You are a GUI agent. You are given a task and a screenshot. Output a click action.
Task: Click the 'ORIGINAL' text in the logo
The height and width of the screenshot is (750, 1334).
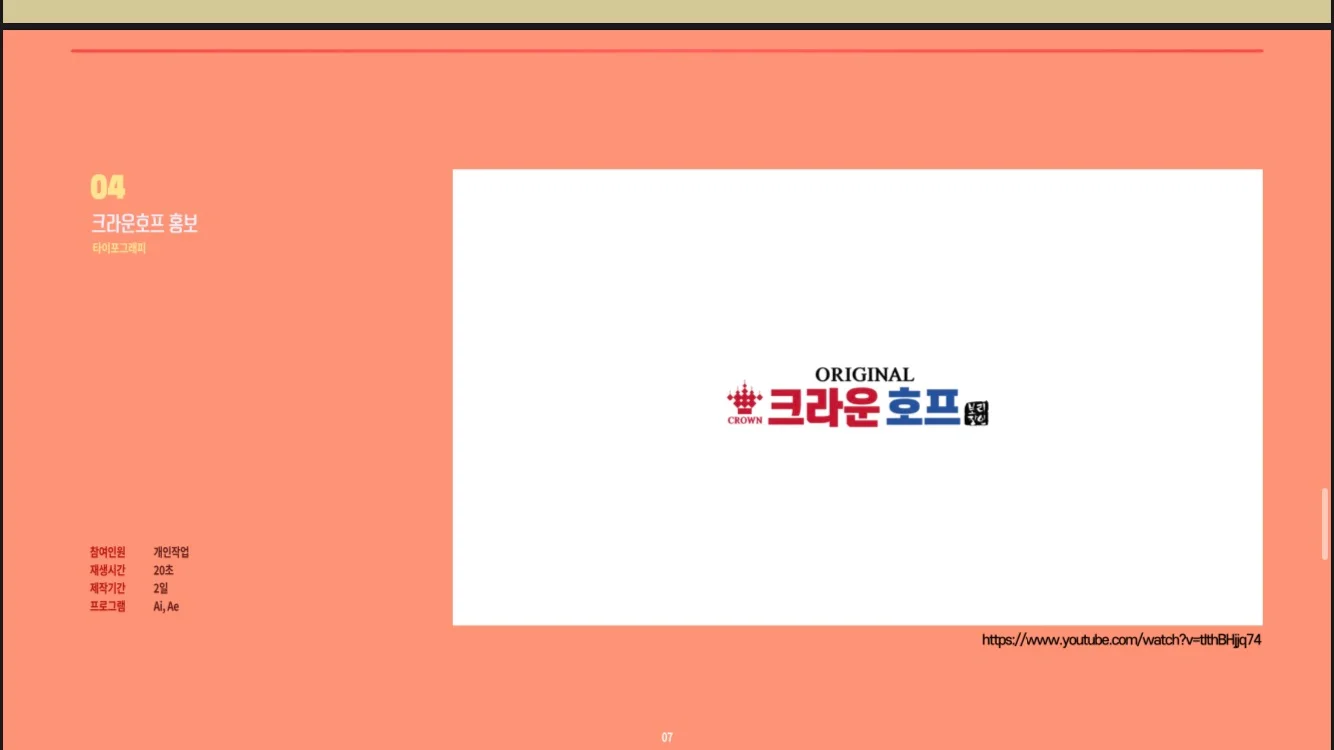click(864, 374)
